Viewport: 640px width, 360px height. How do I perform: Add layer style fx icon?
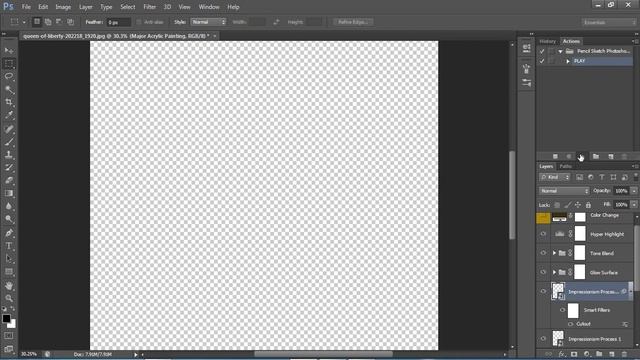click(562, 354)
